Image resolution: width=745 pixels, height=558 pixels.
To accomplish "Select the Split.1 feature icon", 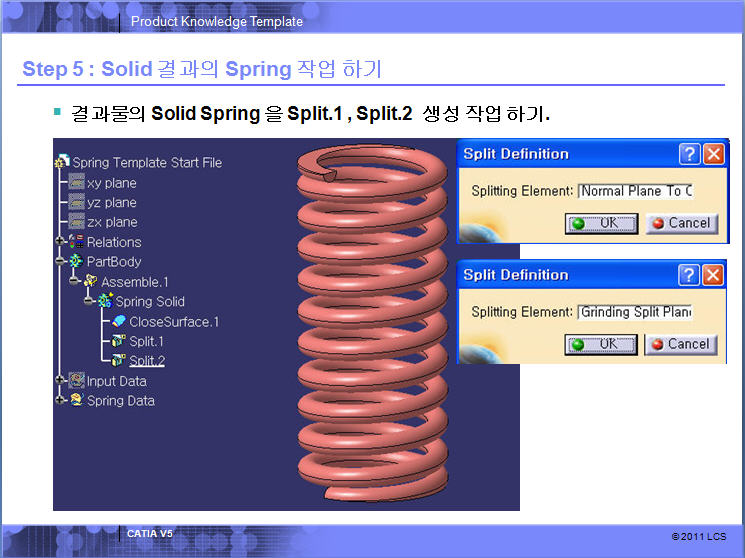I will (118, 342).
